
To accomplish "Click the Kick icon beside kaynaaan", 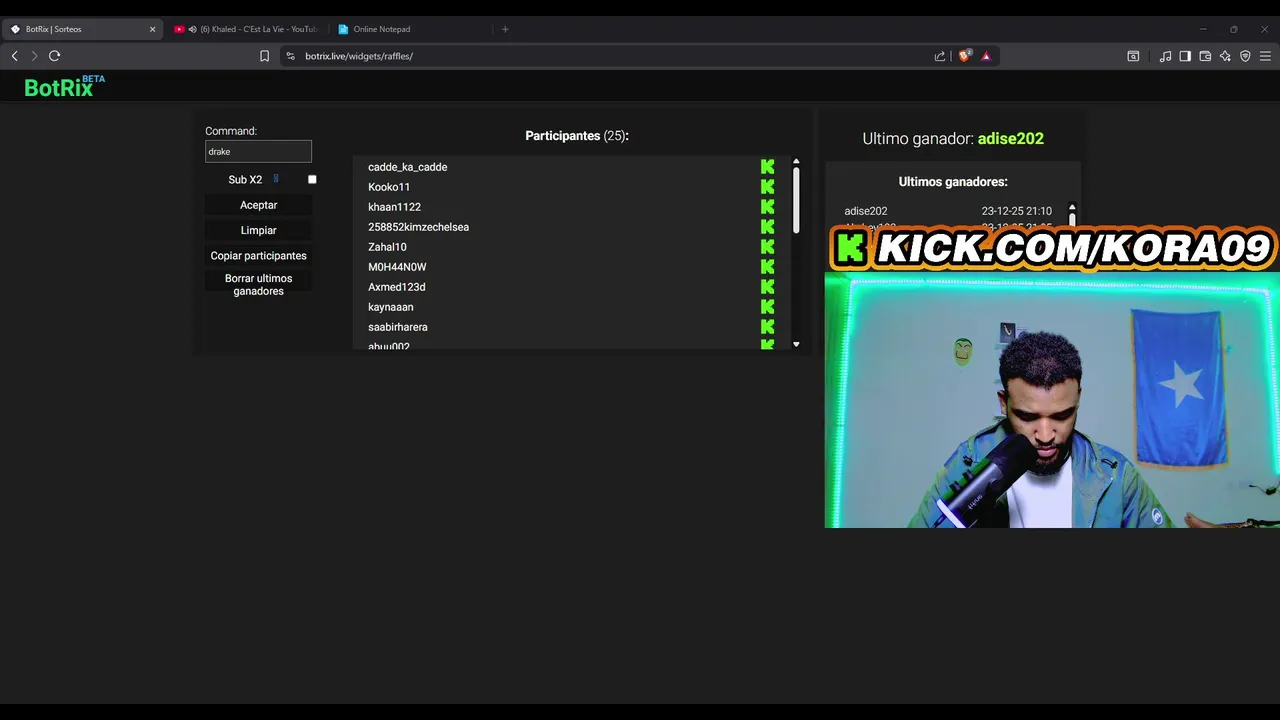I will pos(767,307).
